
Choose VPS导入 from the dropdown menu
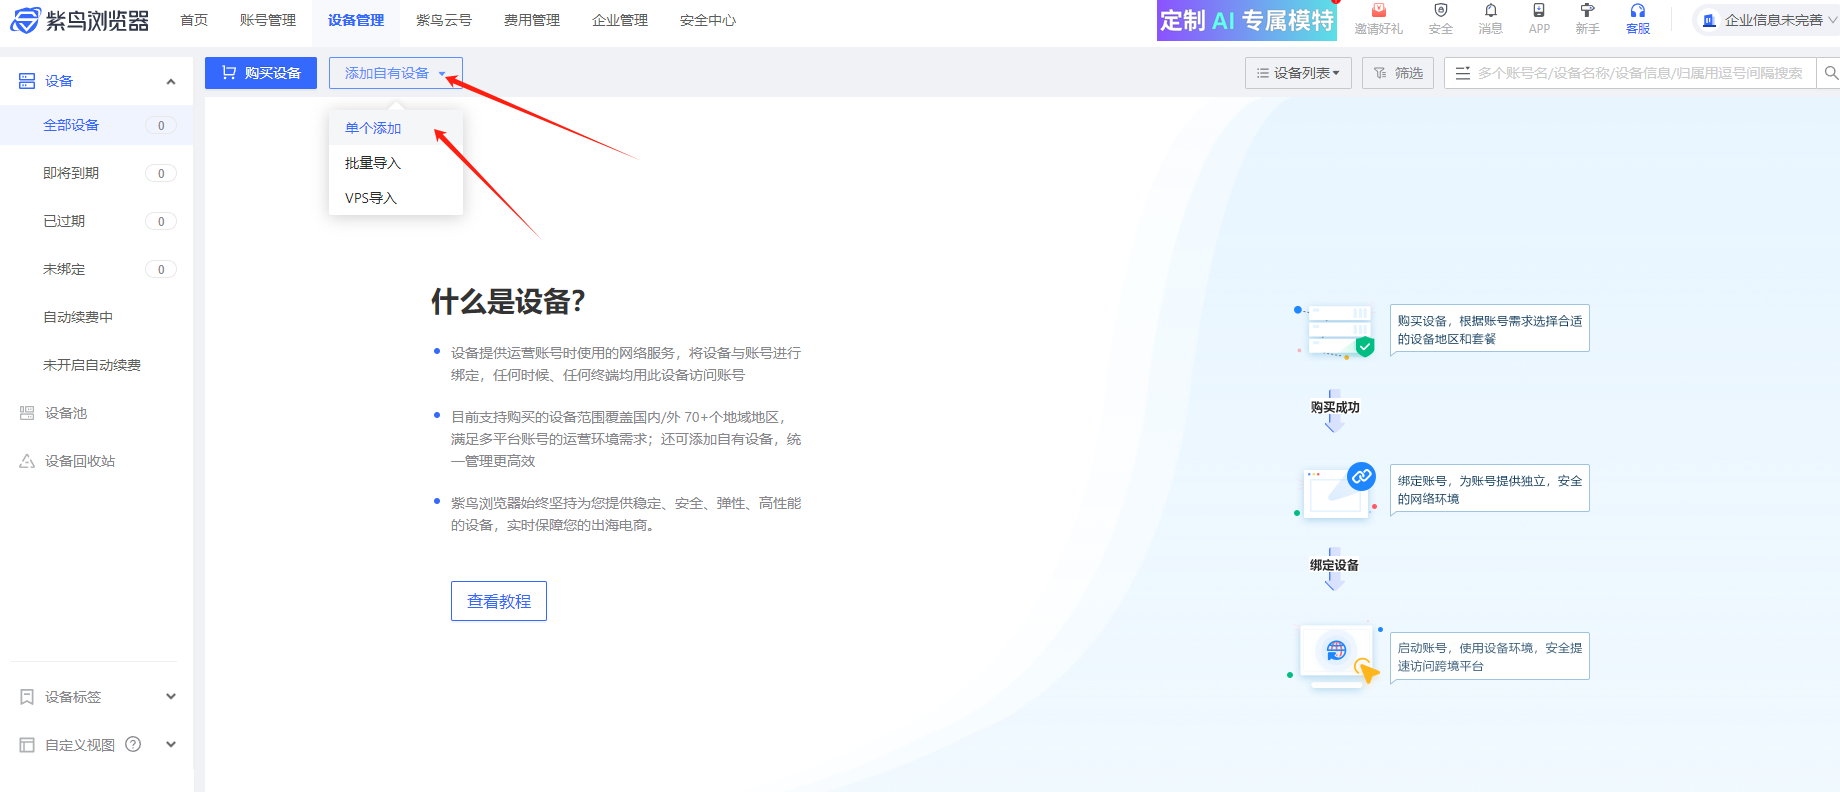pyautogui.click(x=396, y=198)
